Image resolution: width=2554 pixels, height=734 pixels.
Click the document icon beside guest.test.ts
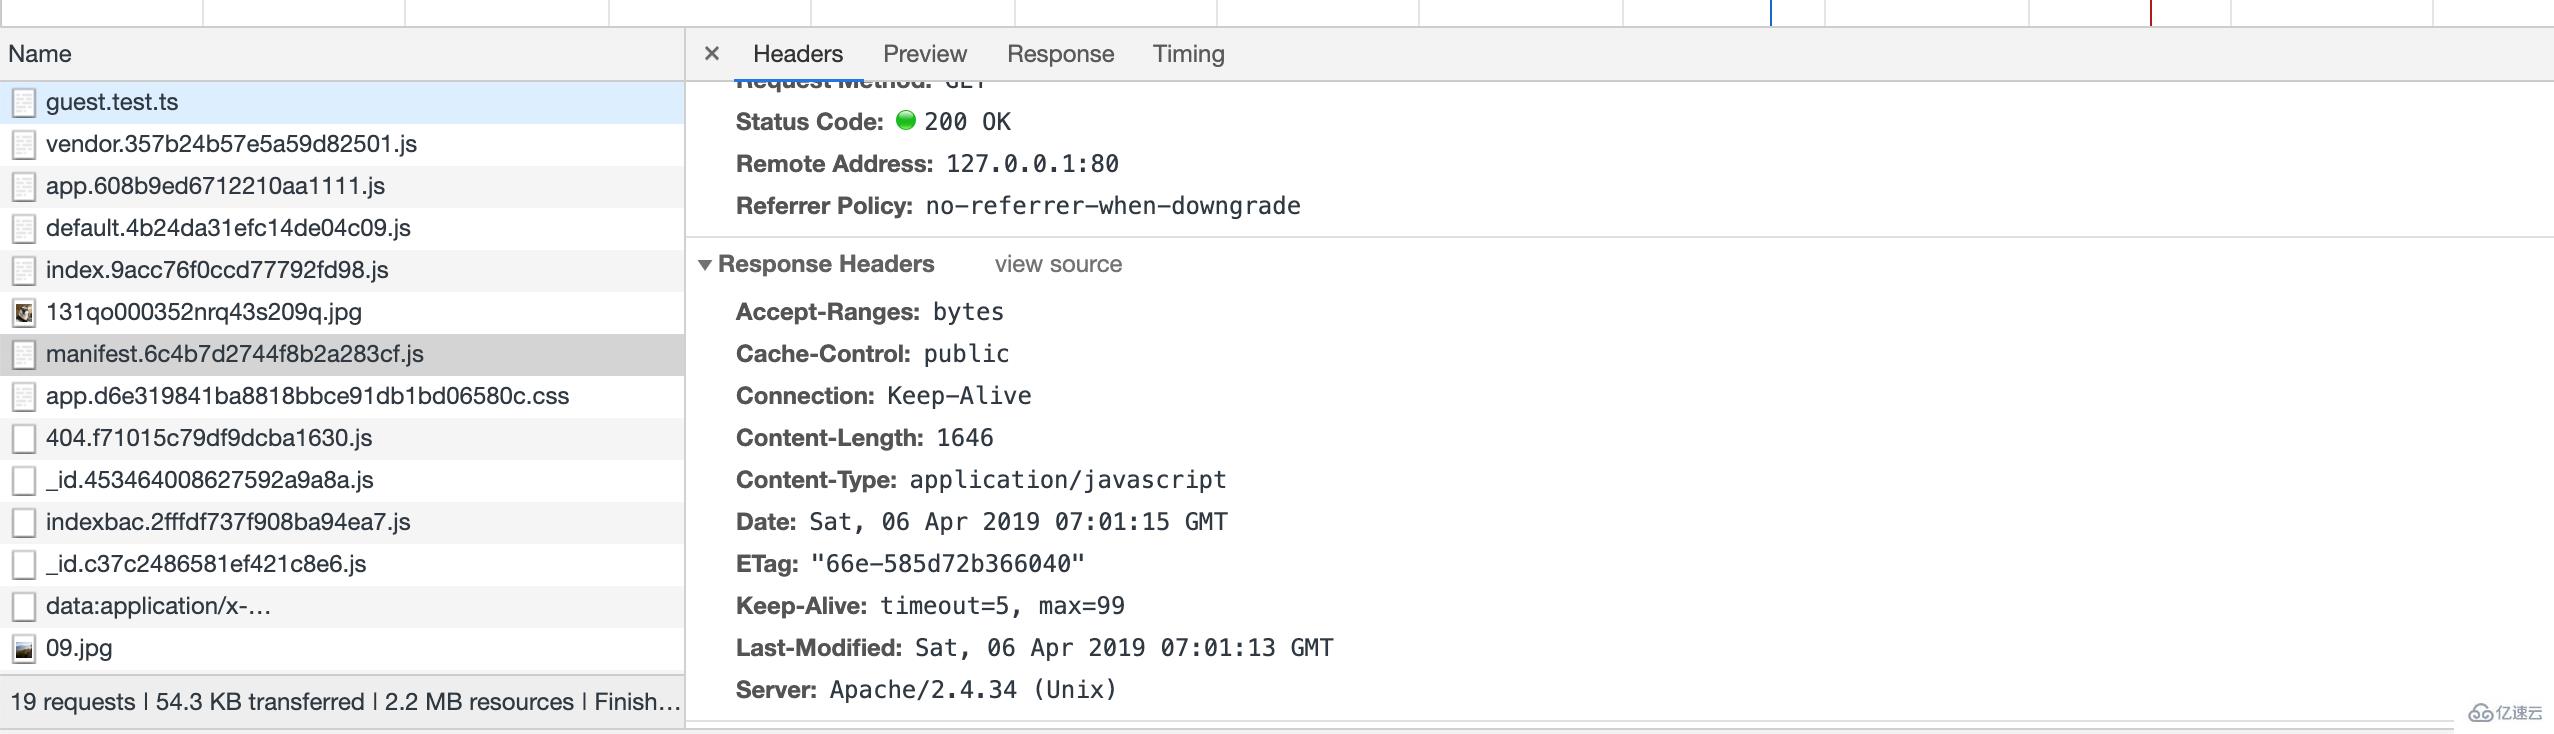[24, 103]
